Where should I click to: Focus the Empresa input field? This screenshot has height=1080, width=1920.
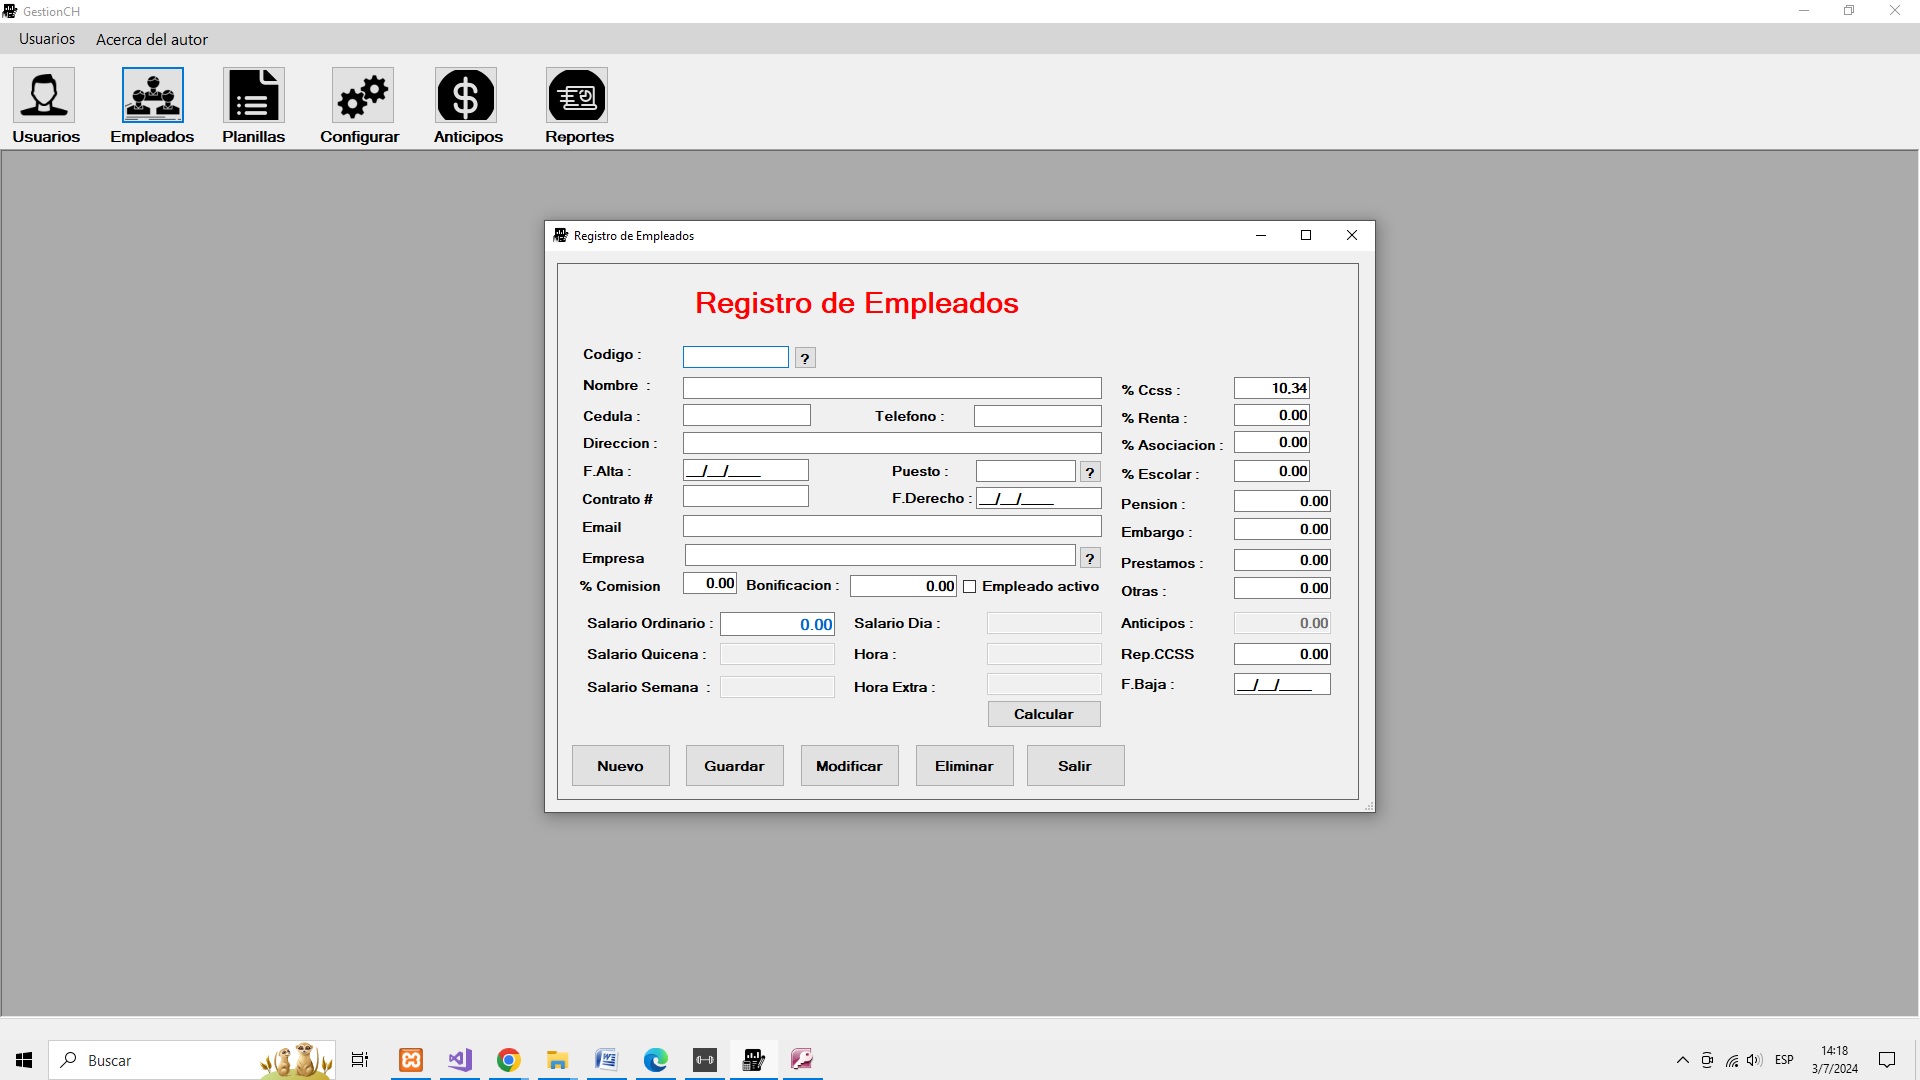pyautogui.click(x=880, y=555)
